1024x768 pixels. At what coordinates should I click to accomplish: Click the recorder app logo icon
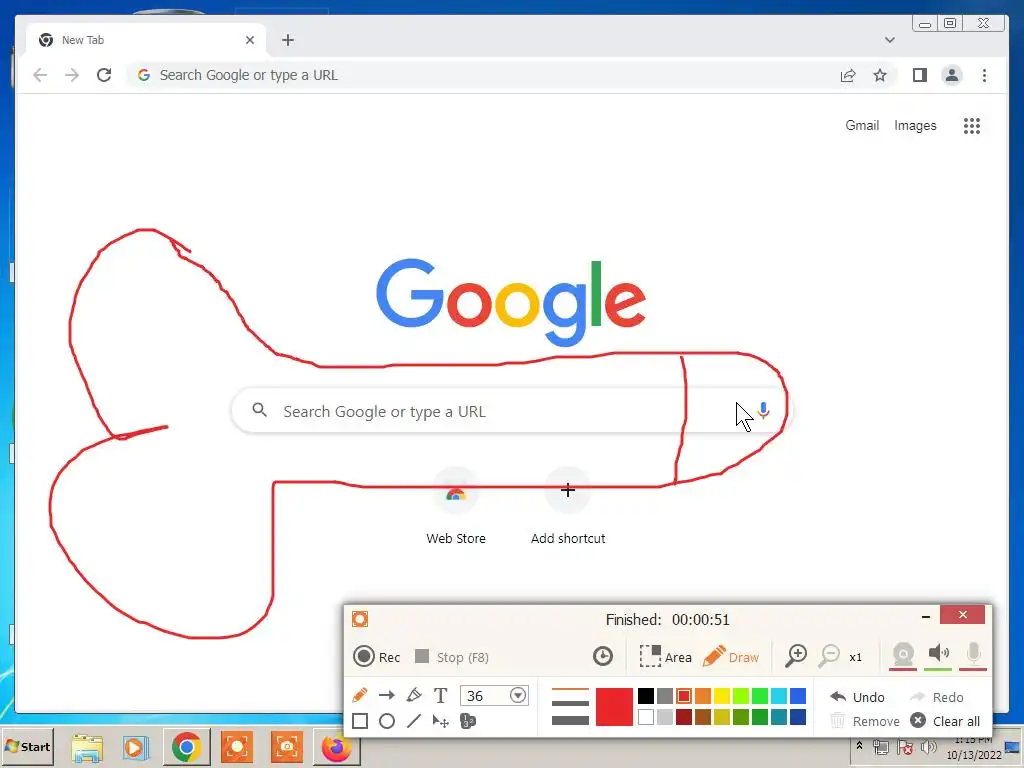pyautogui.click(x=360, y=619)
